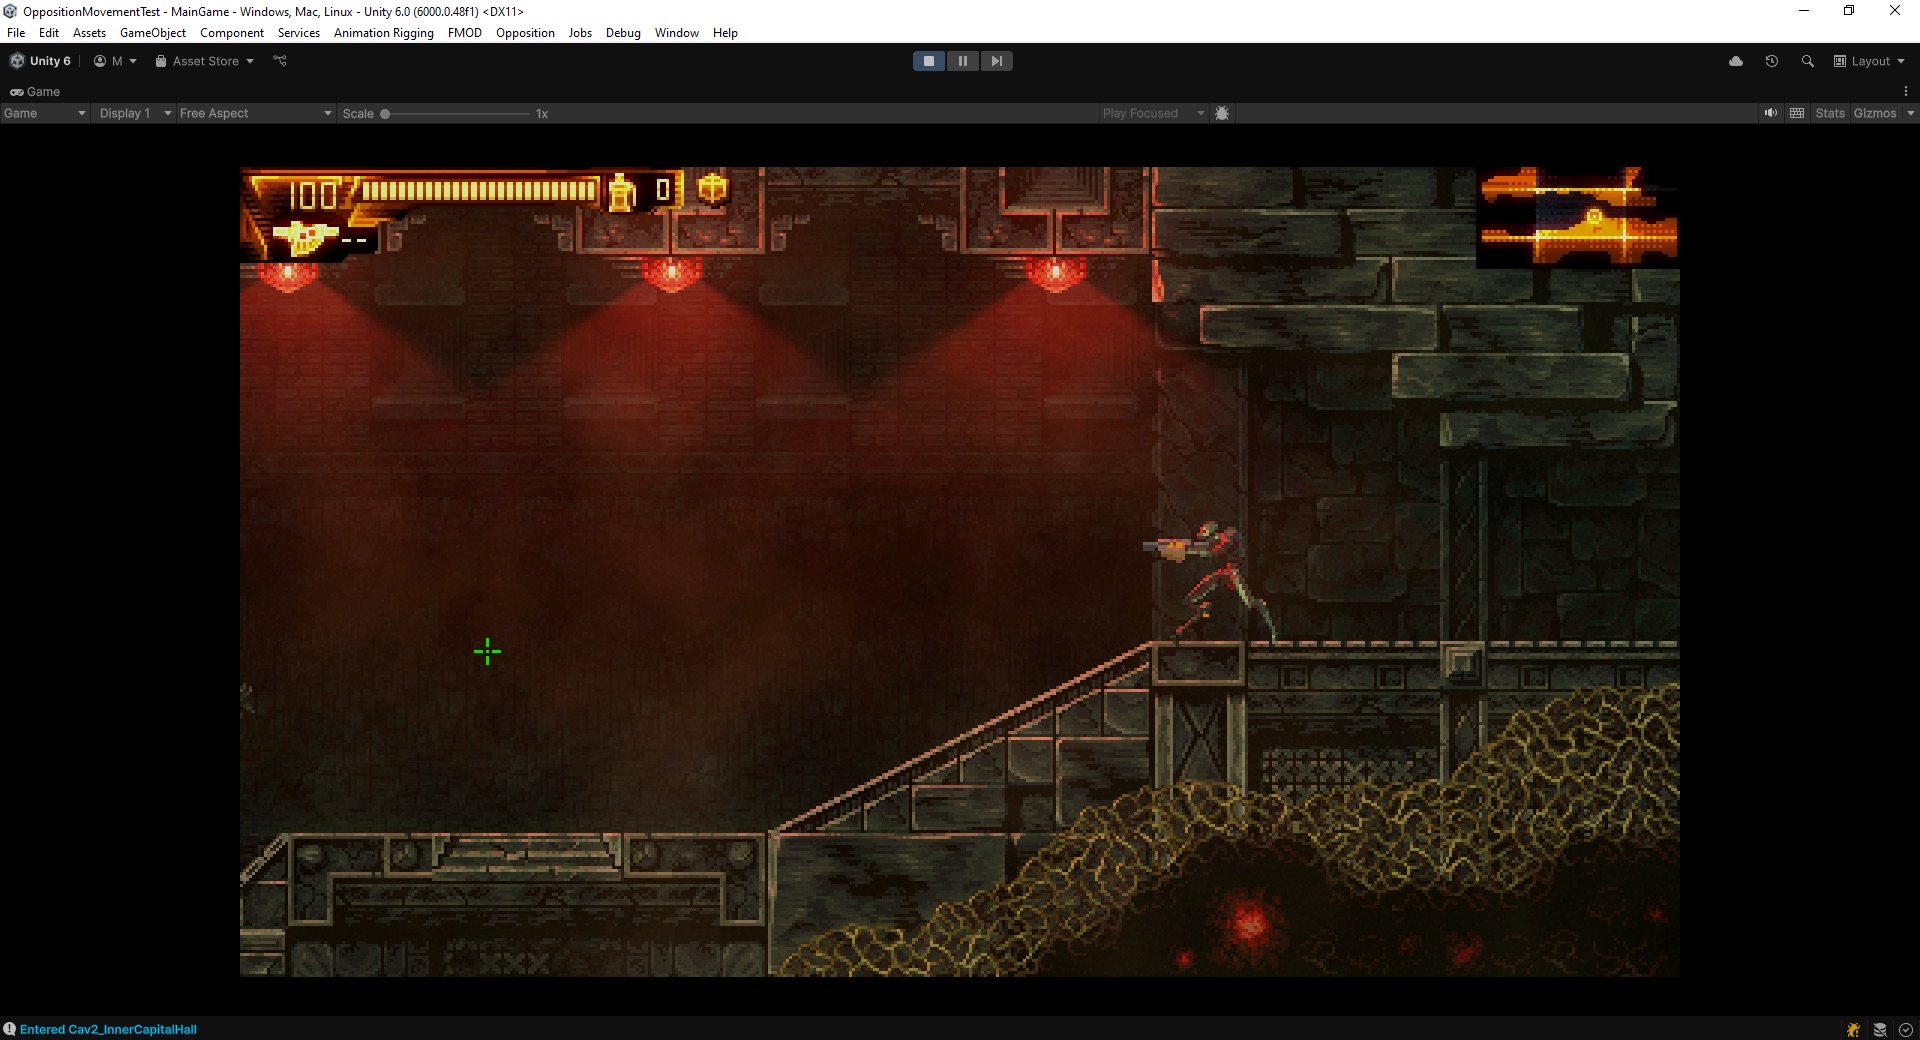Click the 'Entered Cav2_InnerCapitalHall' console message
Viewport: 1920px width, 1040px height.
(108, 1029)
